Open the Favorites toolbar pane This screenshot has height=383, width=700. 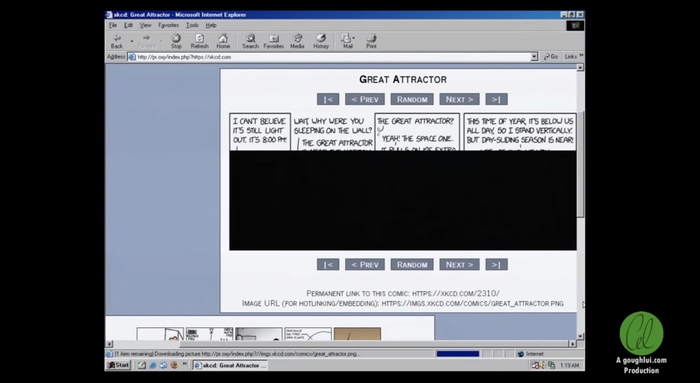pos(274,41)
